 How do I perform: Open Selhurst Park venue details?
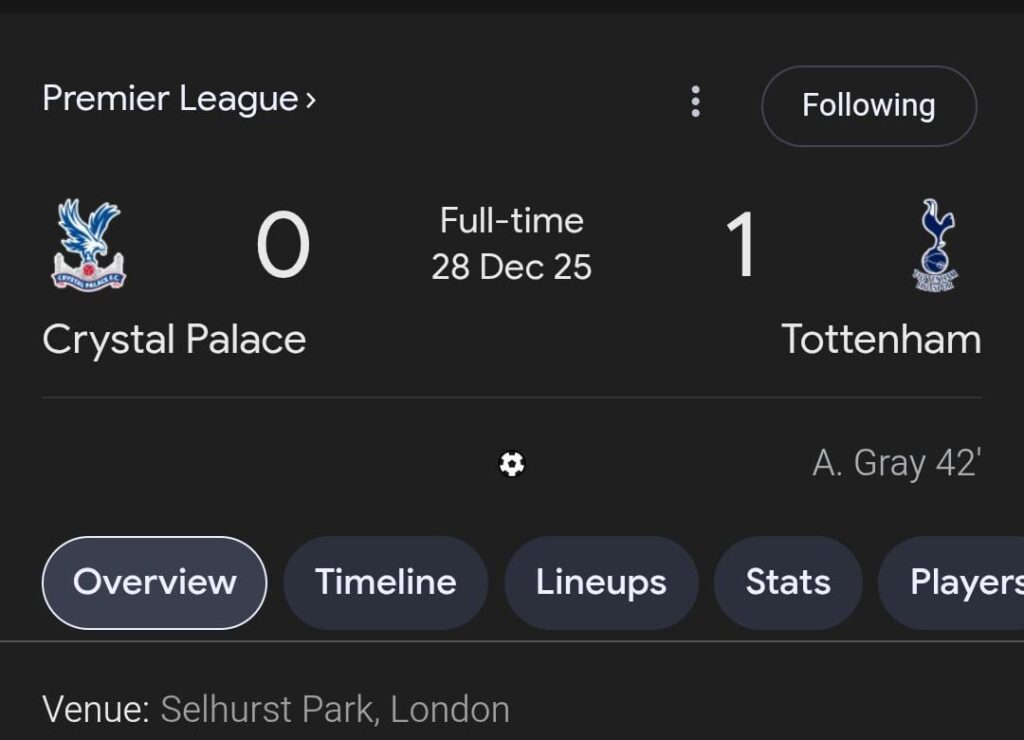pos(333,709)
